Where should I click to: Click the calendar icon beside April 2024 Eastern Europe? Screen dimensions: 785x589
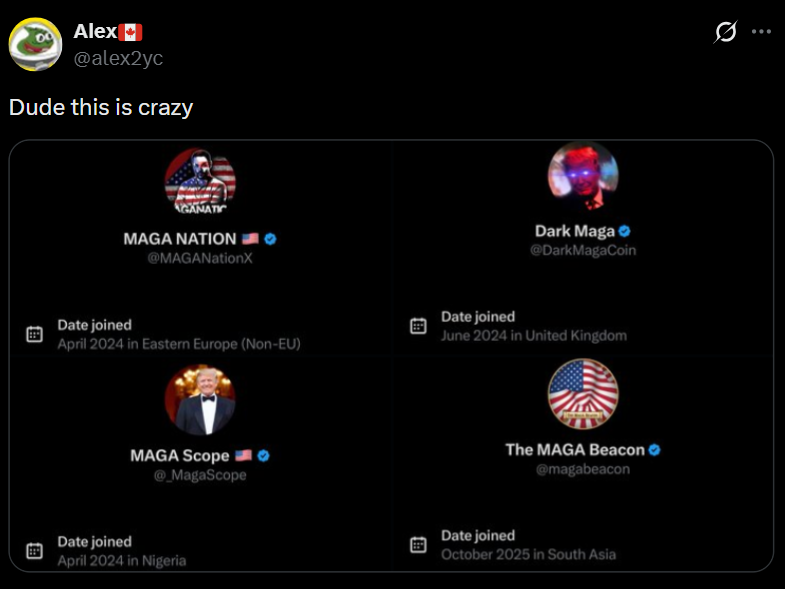point(34,334)
